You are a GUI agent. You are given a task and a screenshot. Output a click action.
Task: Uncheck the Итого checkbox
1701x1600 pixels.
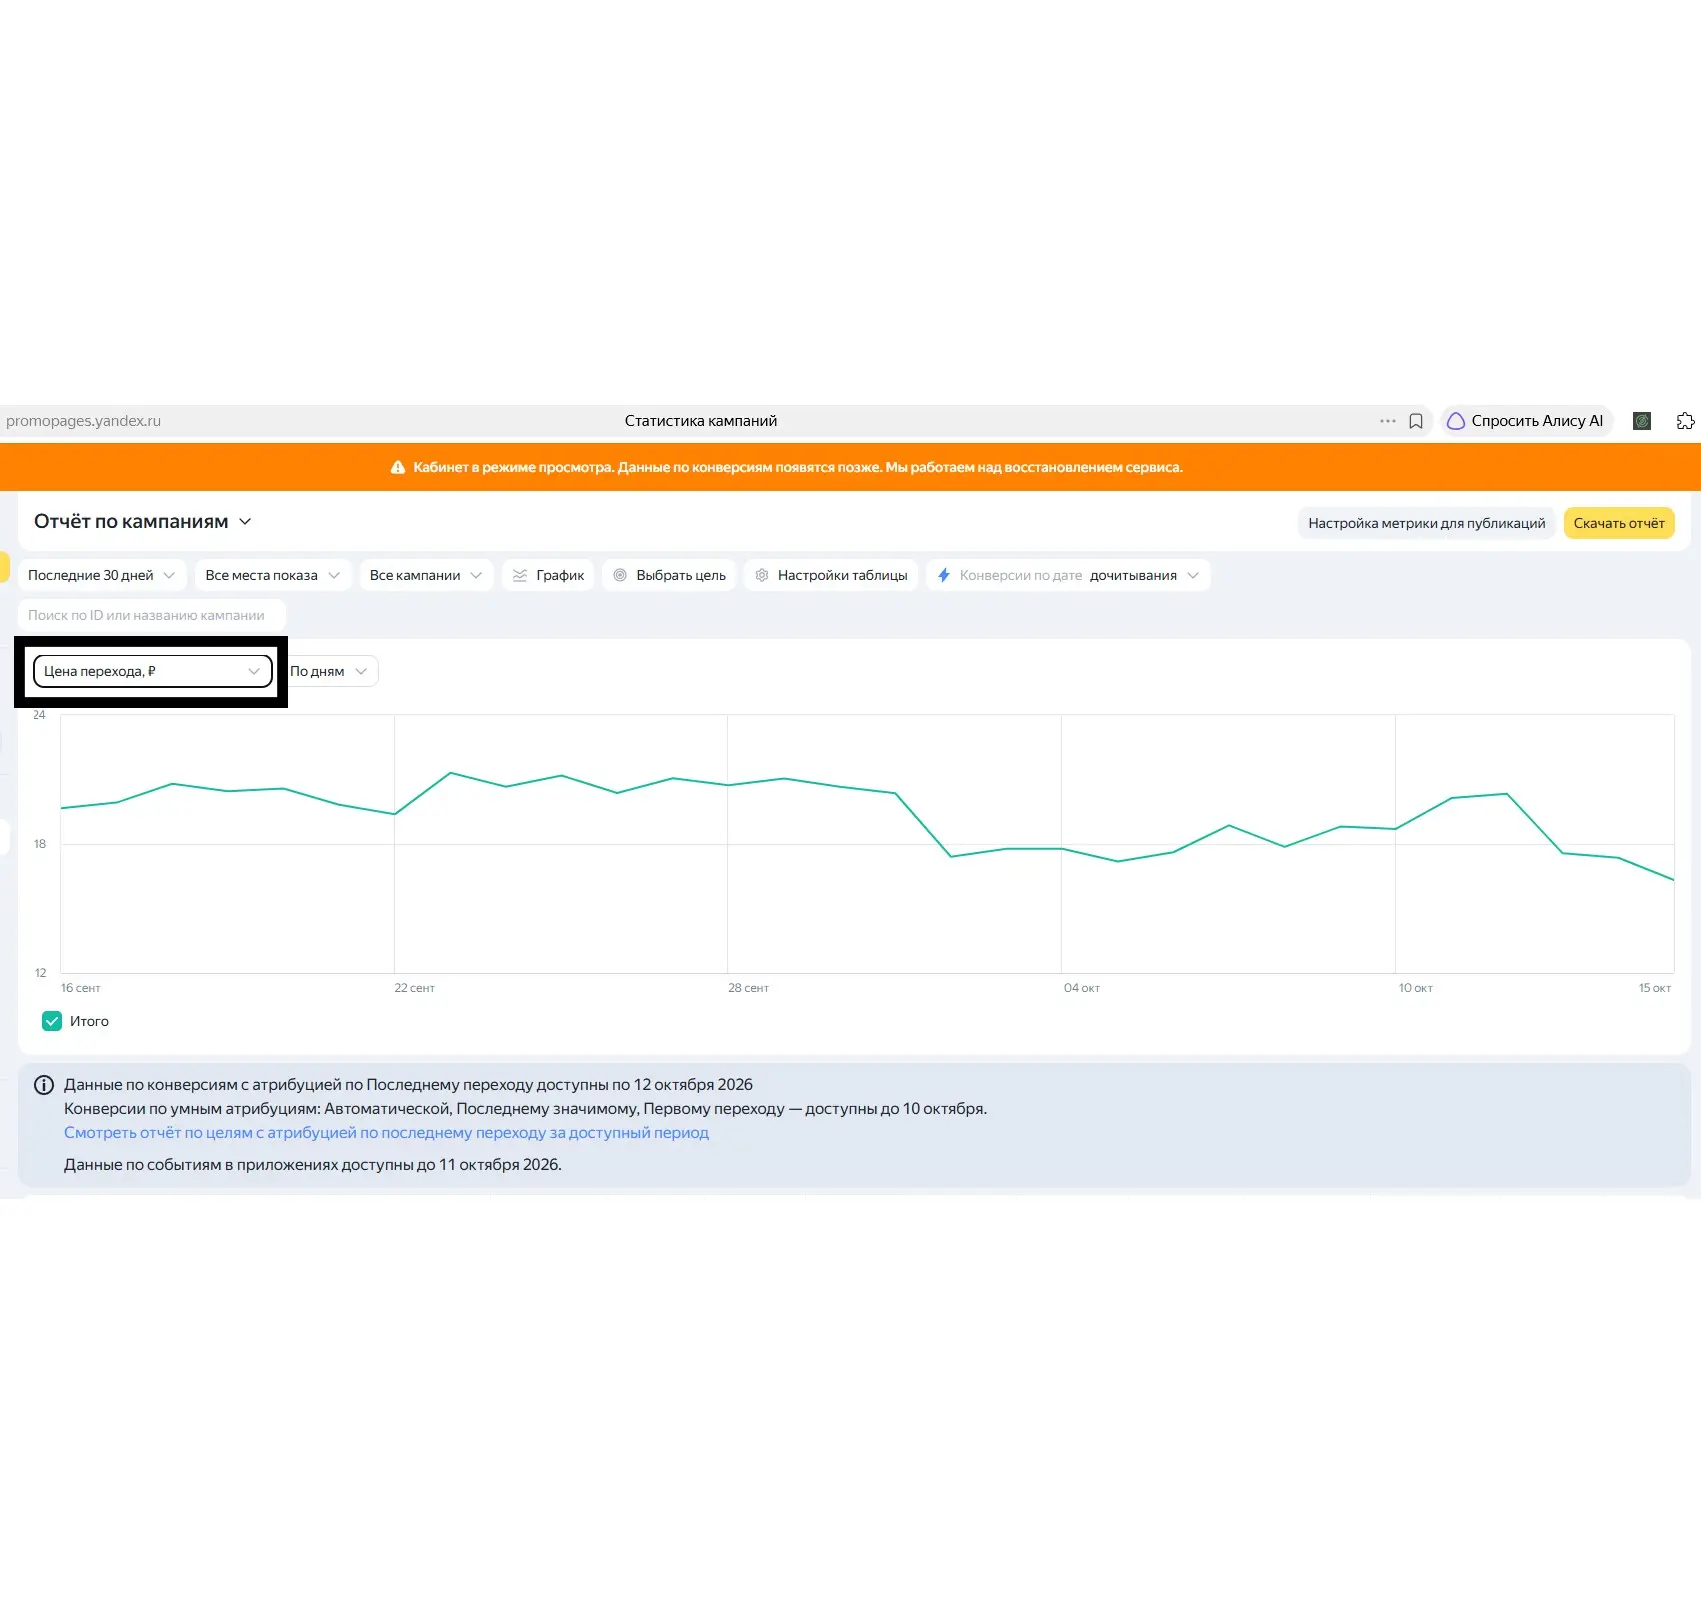pos(52,1021)
